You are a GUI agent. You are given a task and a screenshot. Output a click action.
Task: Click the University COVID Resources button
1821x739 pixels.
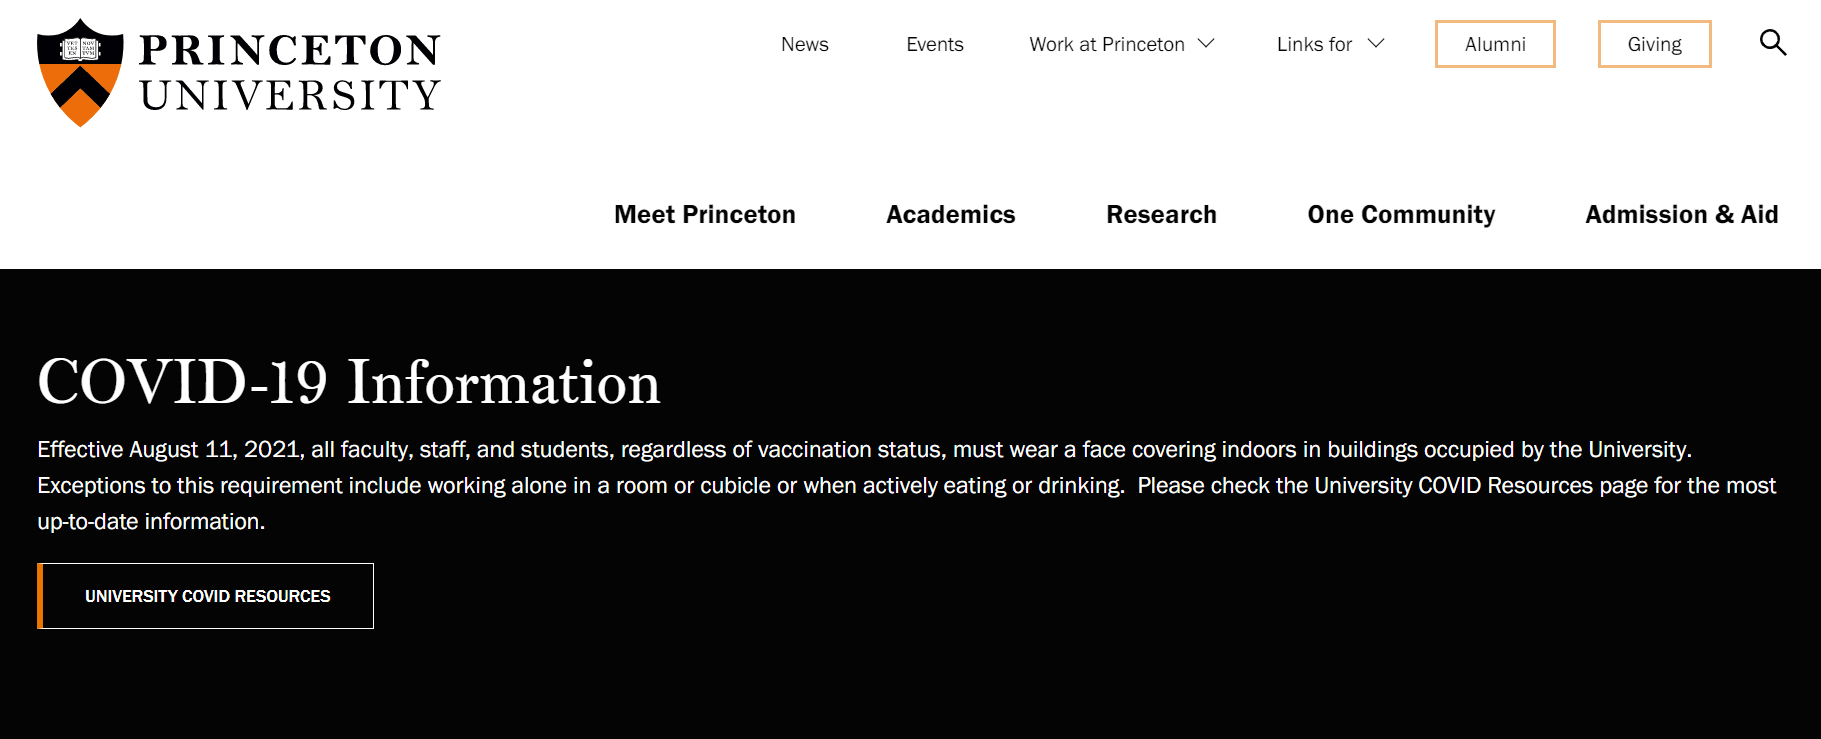(206, 596)
